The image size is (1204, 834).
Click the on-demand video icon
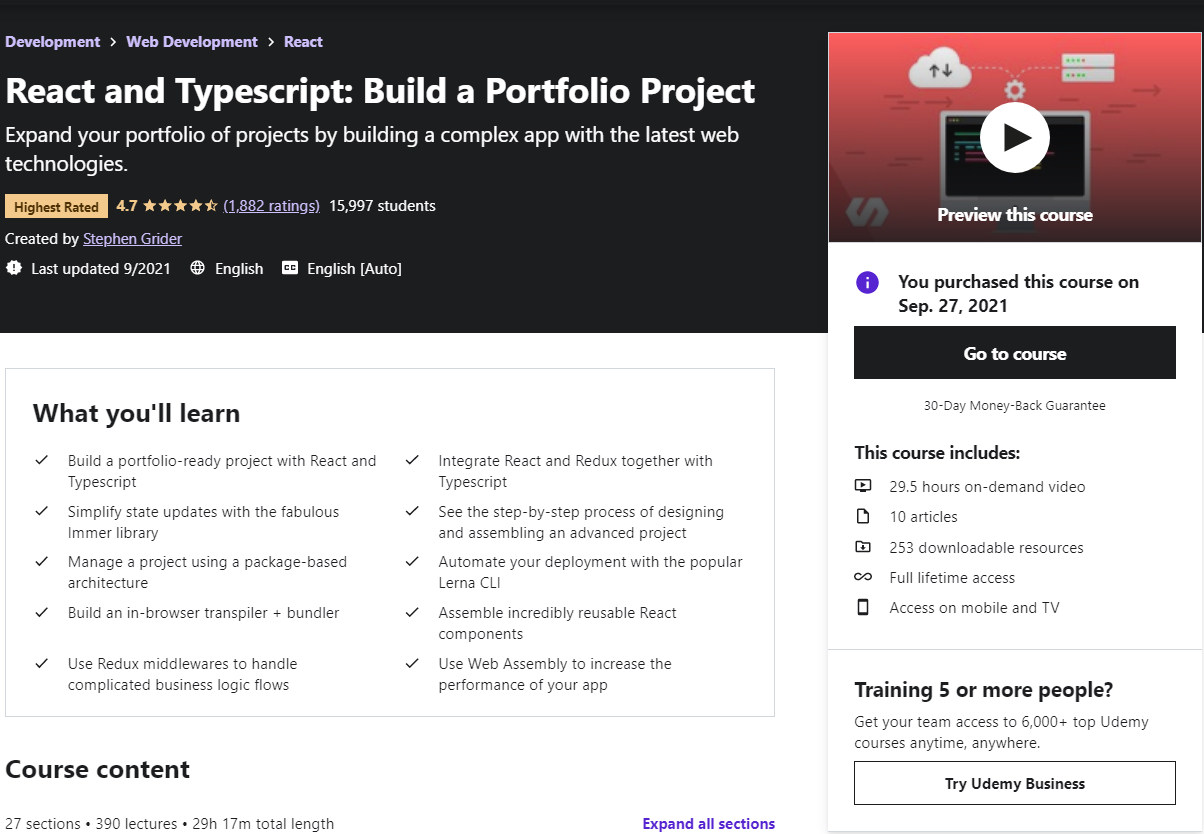863,486
